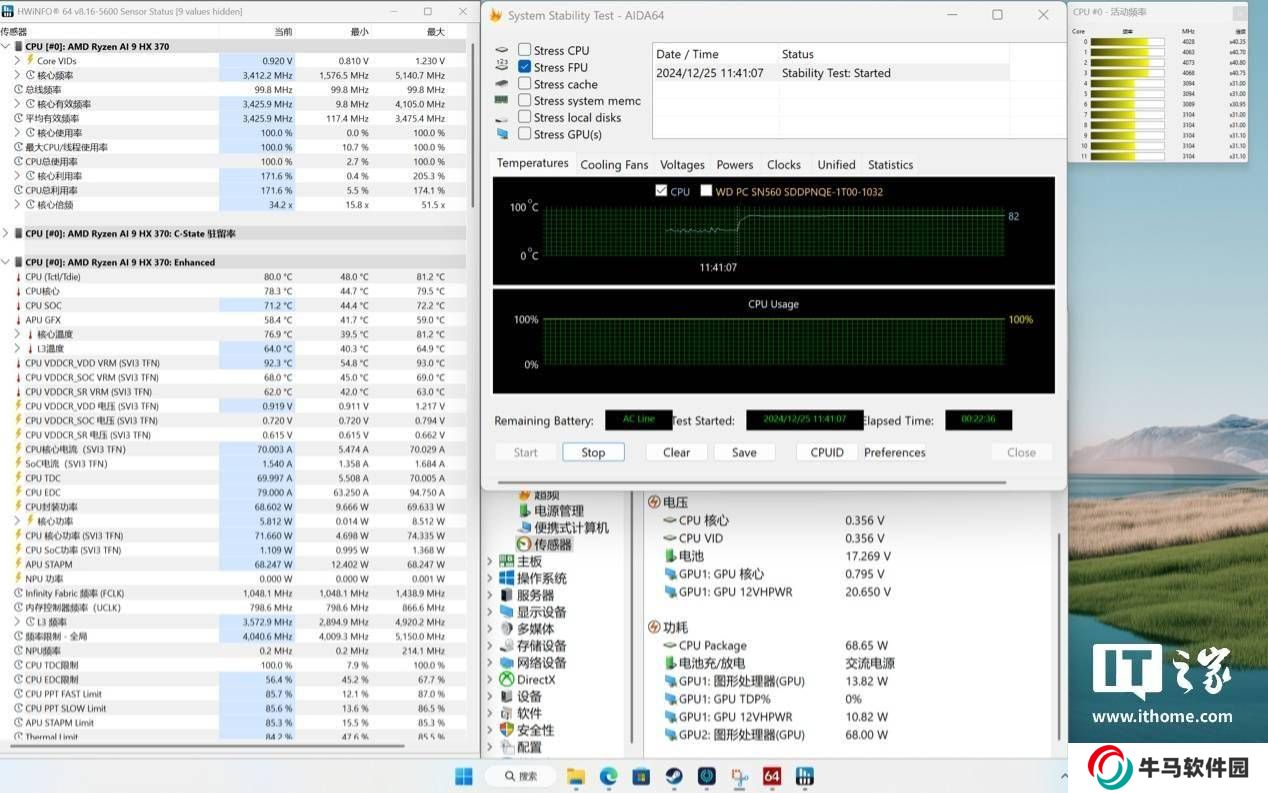This screenshot has height=793, width=1268.
Task: Check the WD PC SN560 graph checkbox
Action: tap(706, 191)
